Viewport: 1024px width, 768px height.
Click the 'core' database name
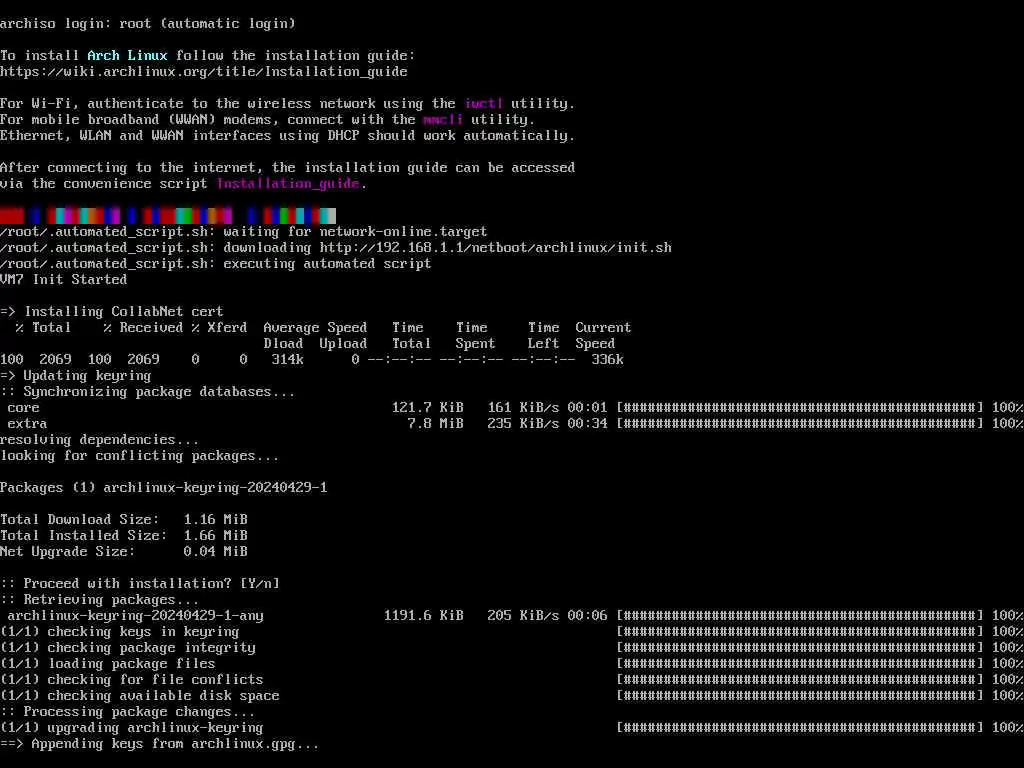[x=24, y=408]
